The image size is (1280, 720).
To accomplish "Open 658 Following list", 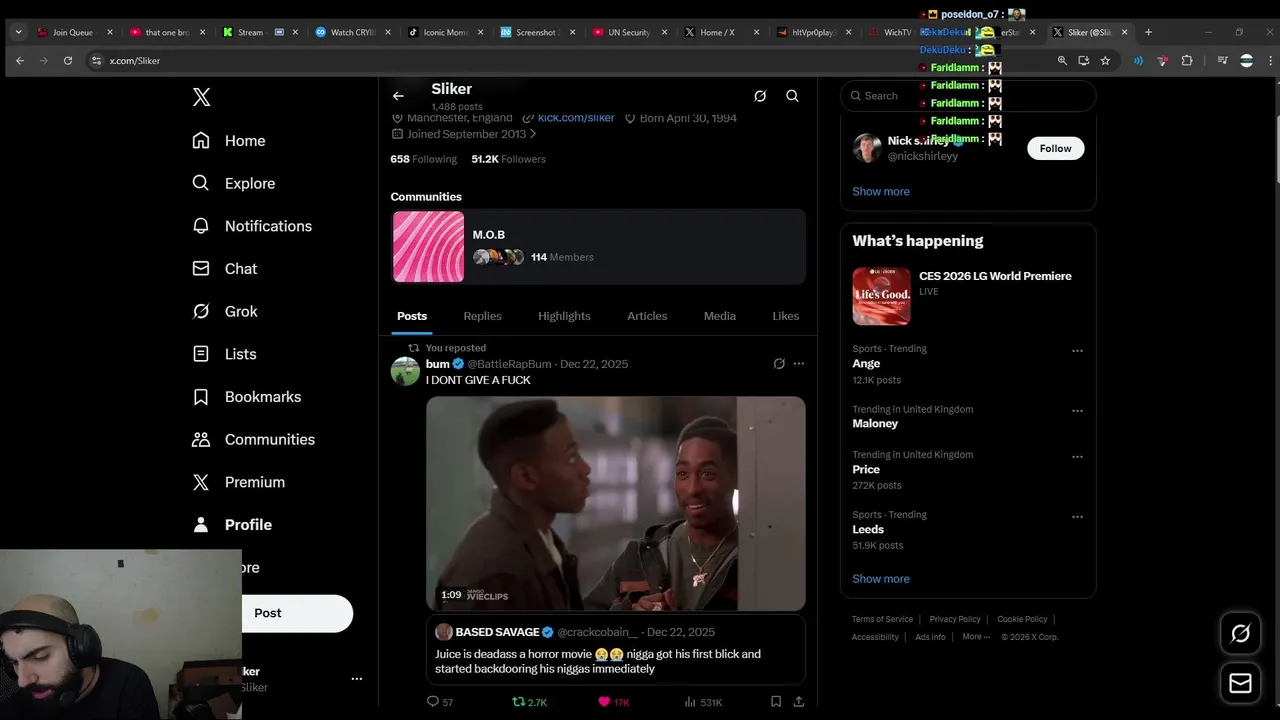I will pyautogui.click(x=423, y=159).
